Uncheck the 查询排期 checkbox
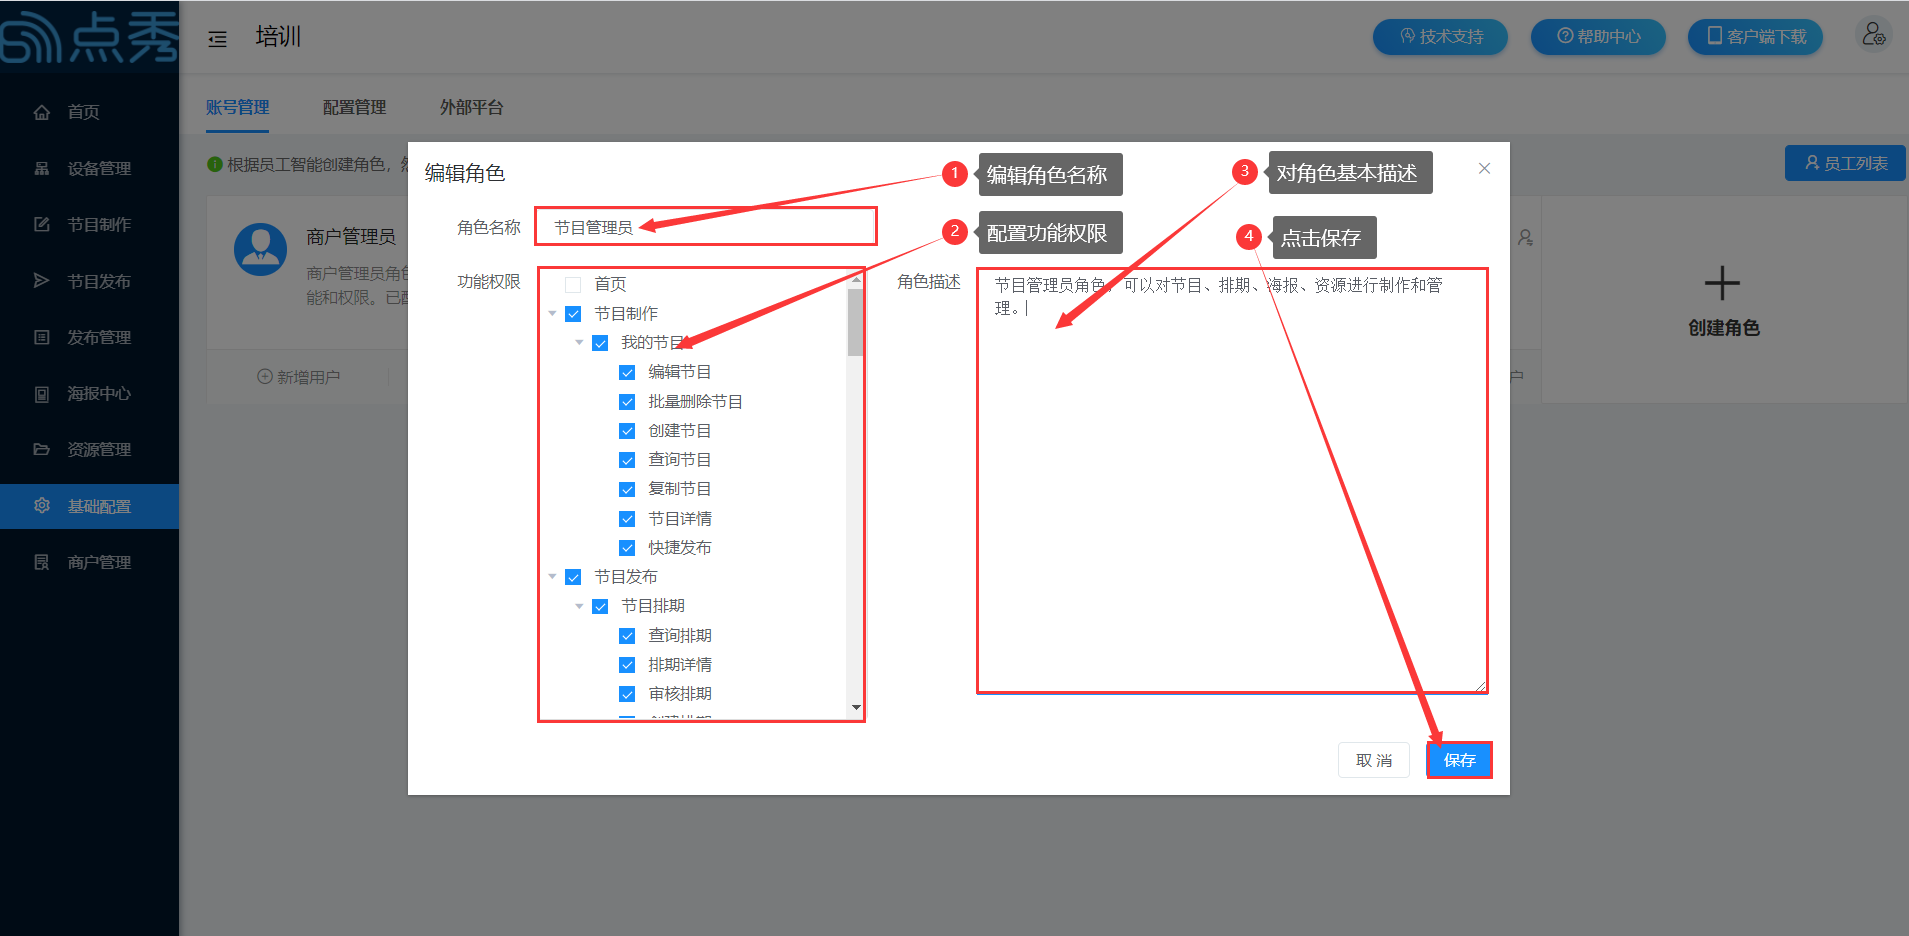The image size is (1909, 936). click(x=627, y=636)
